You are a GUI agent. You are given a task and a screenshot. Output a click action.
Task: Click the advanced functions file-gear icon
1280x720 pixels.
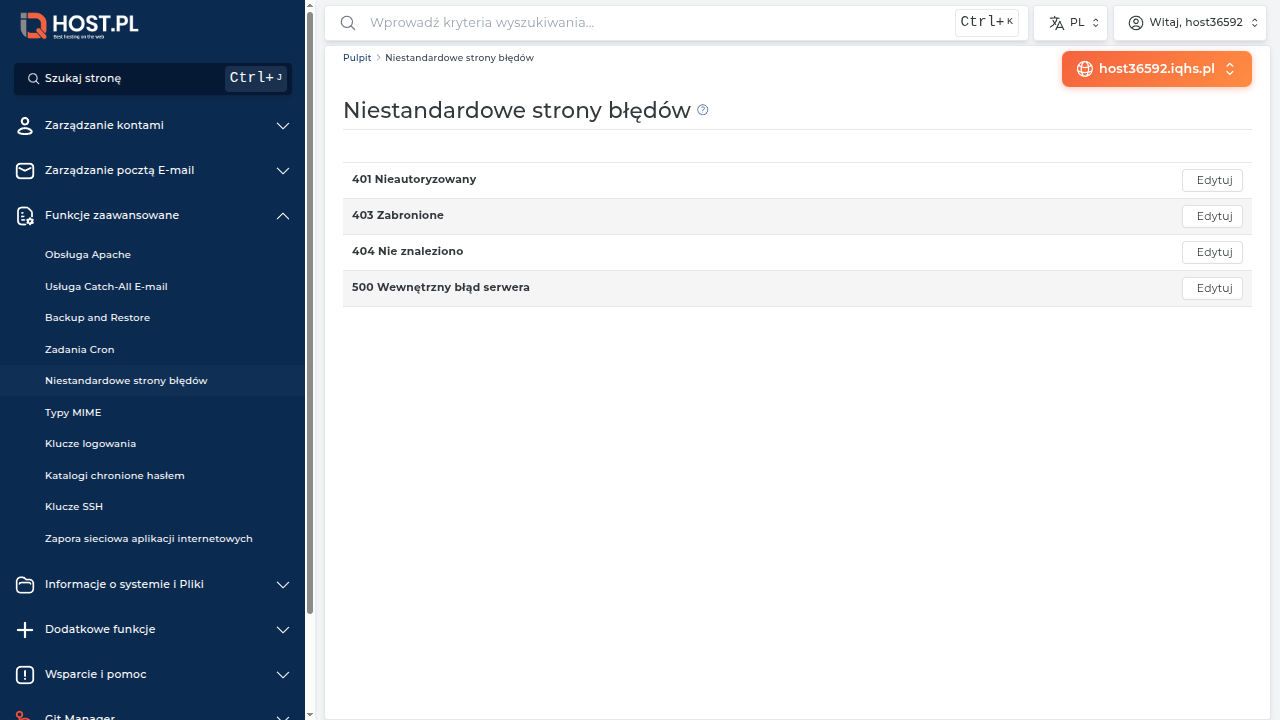pyautogui.click(x=25, y=216)
